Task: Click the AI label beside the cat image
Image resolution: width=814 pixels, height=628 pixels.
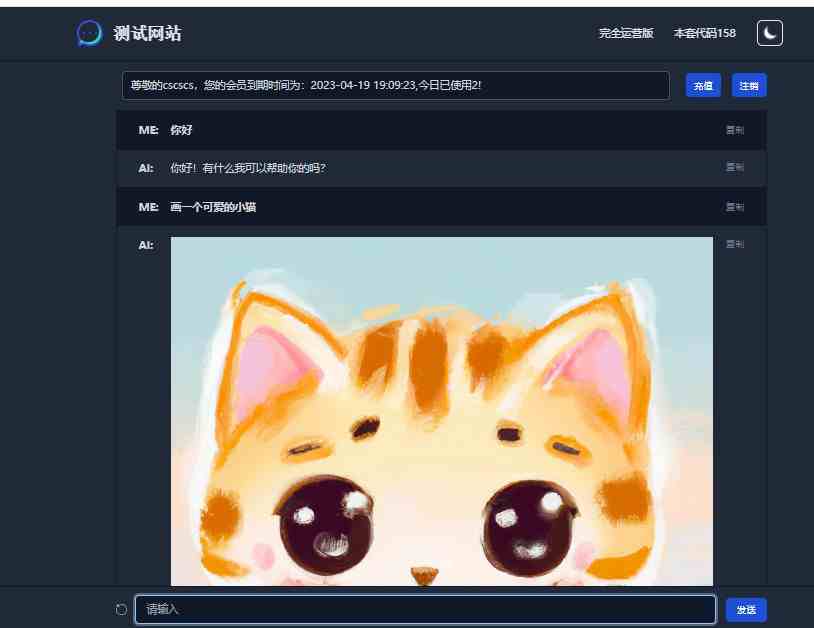Action: [x=146, y=245]
